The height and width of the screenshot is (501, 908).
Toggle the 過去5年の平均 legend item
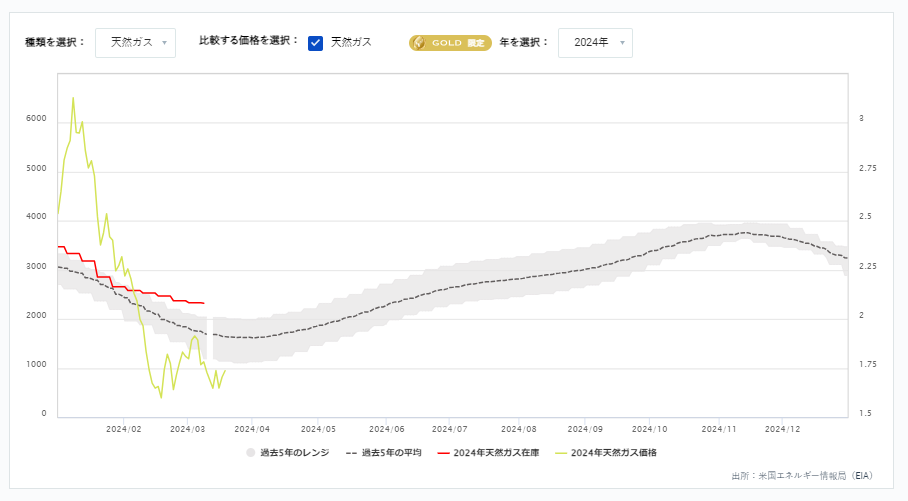[x=383, y=453]
